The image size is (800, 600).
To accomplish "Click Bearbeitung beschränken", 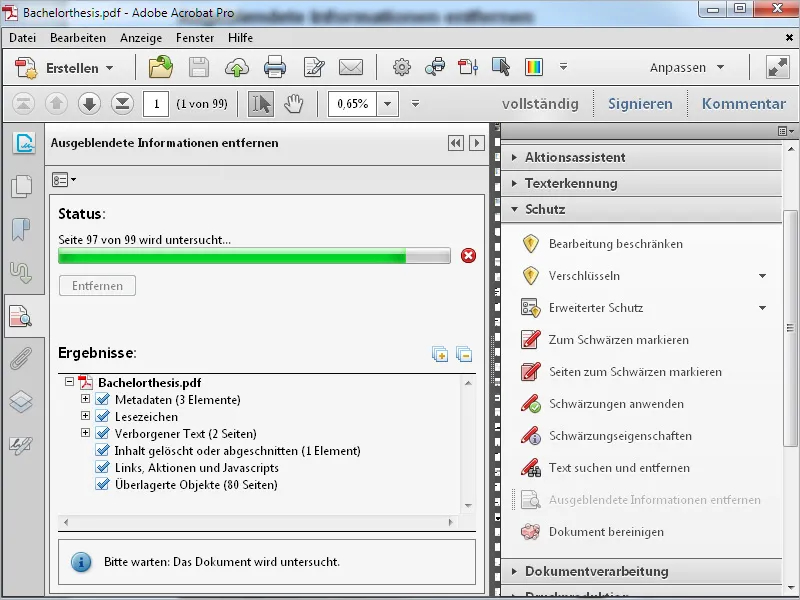I will [616, 244].
